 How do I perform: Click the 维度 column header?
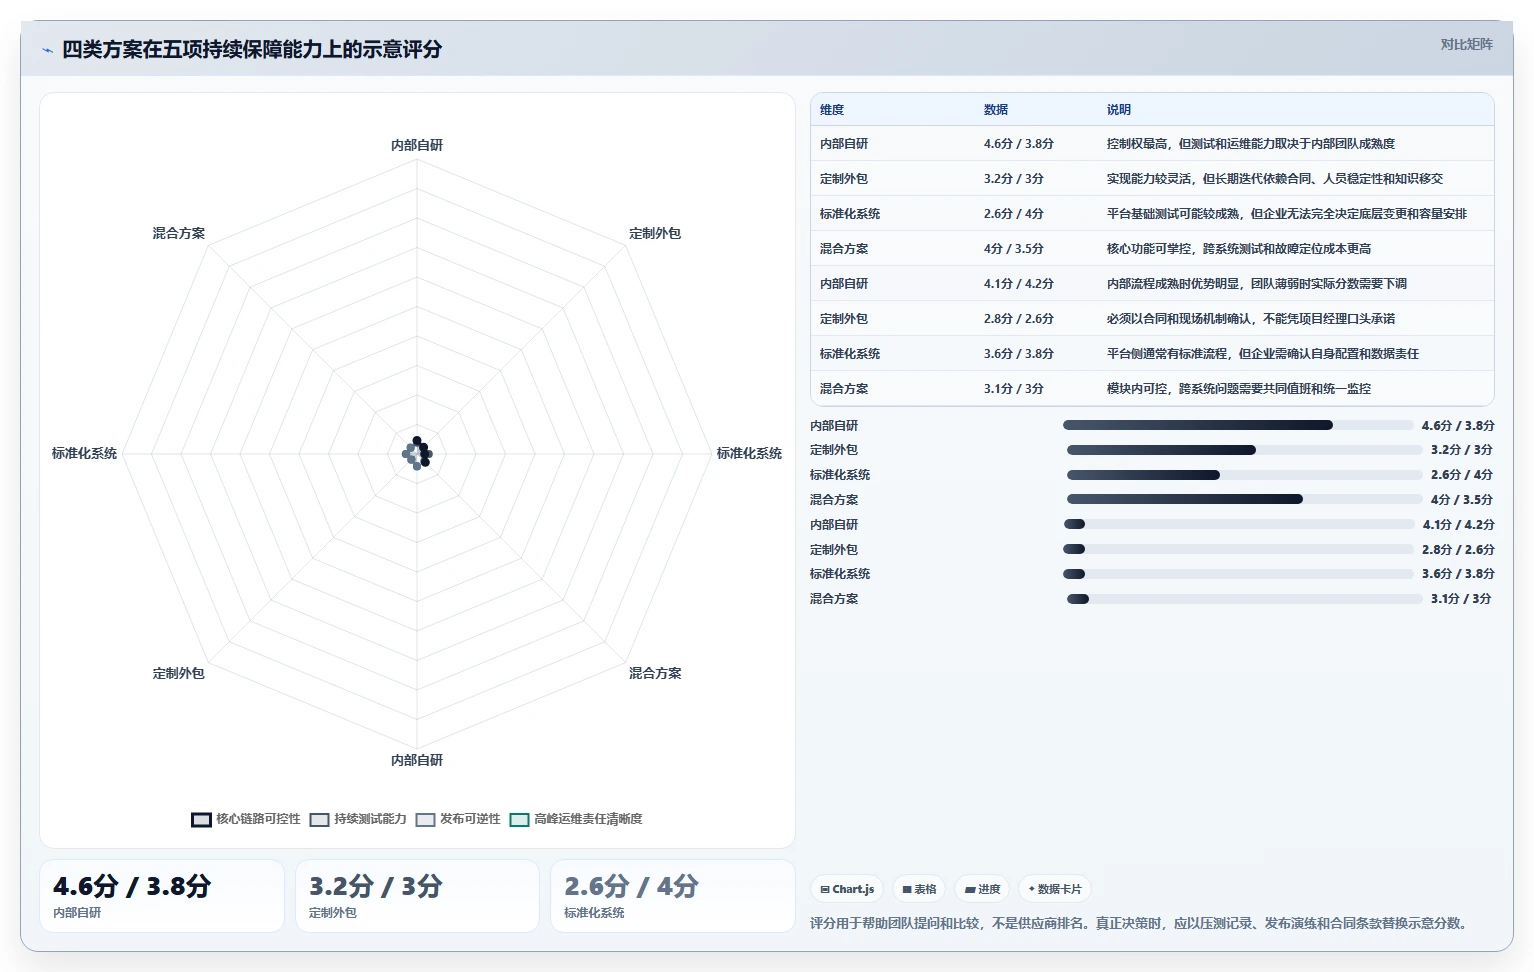coord(832,110)
